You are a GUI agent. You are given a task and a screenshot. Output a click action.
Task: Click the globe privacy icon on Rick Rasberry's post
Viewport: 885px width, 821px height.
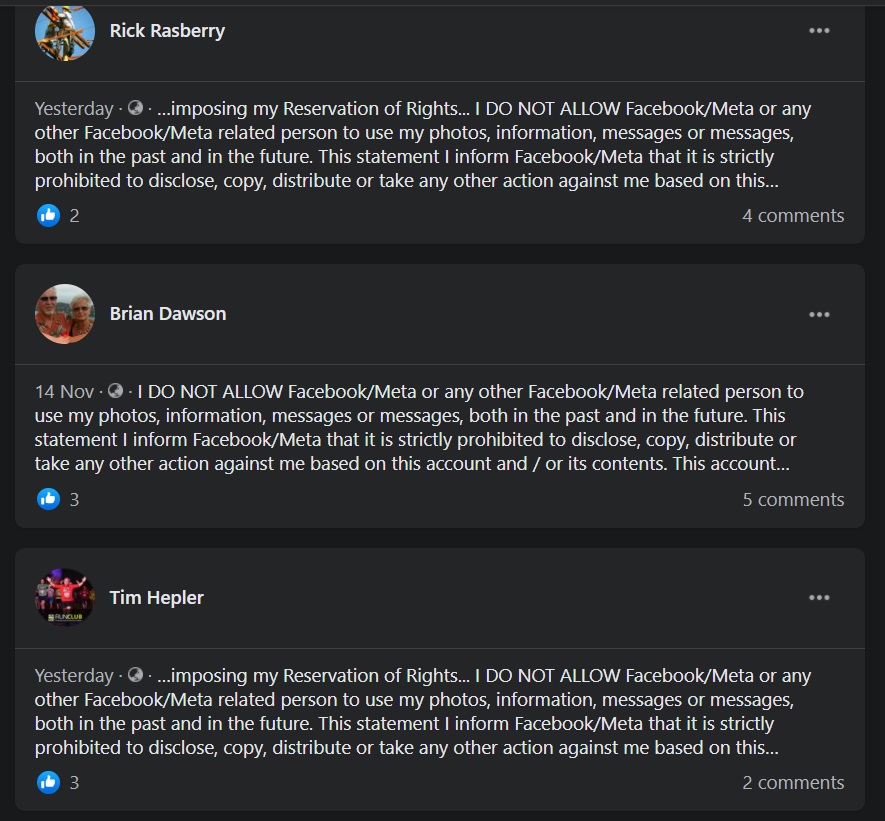point(135,108)
